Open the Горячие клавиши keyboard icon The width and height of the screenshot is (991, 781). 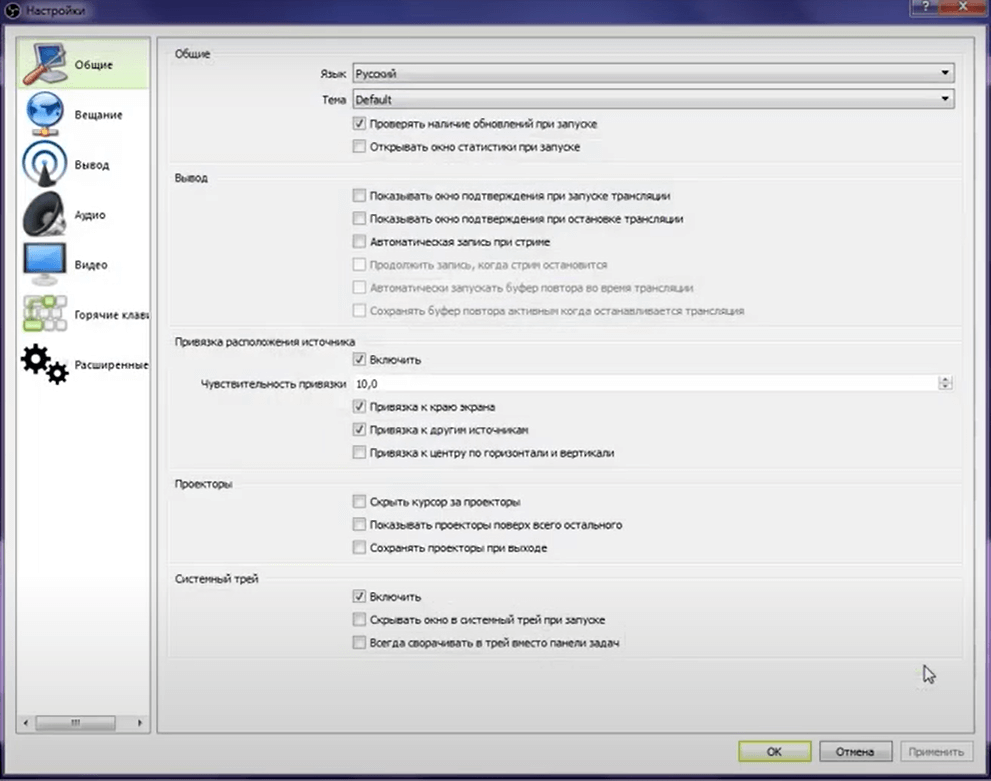tap(43, 314)
